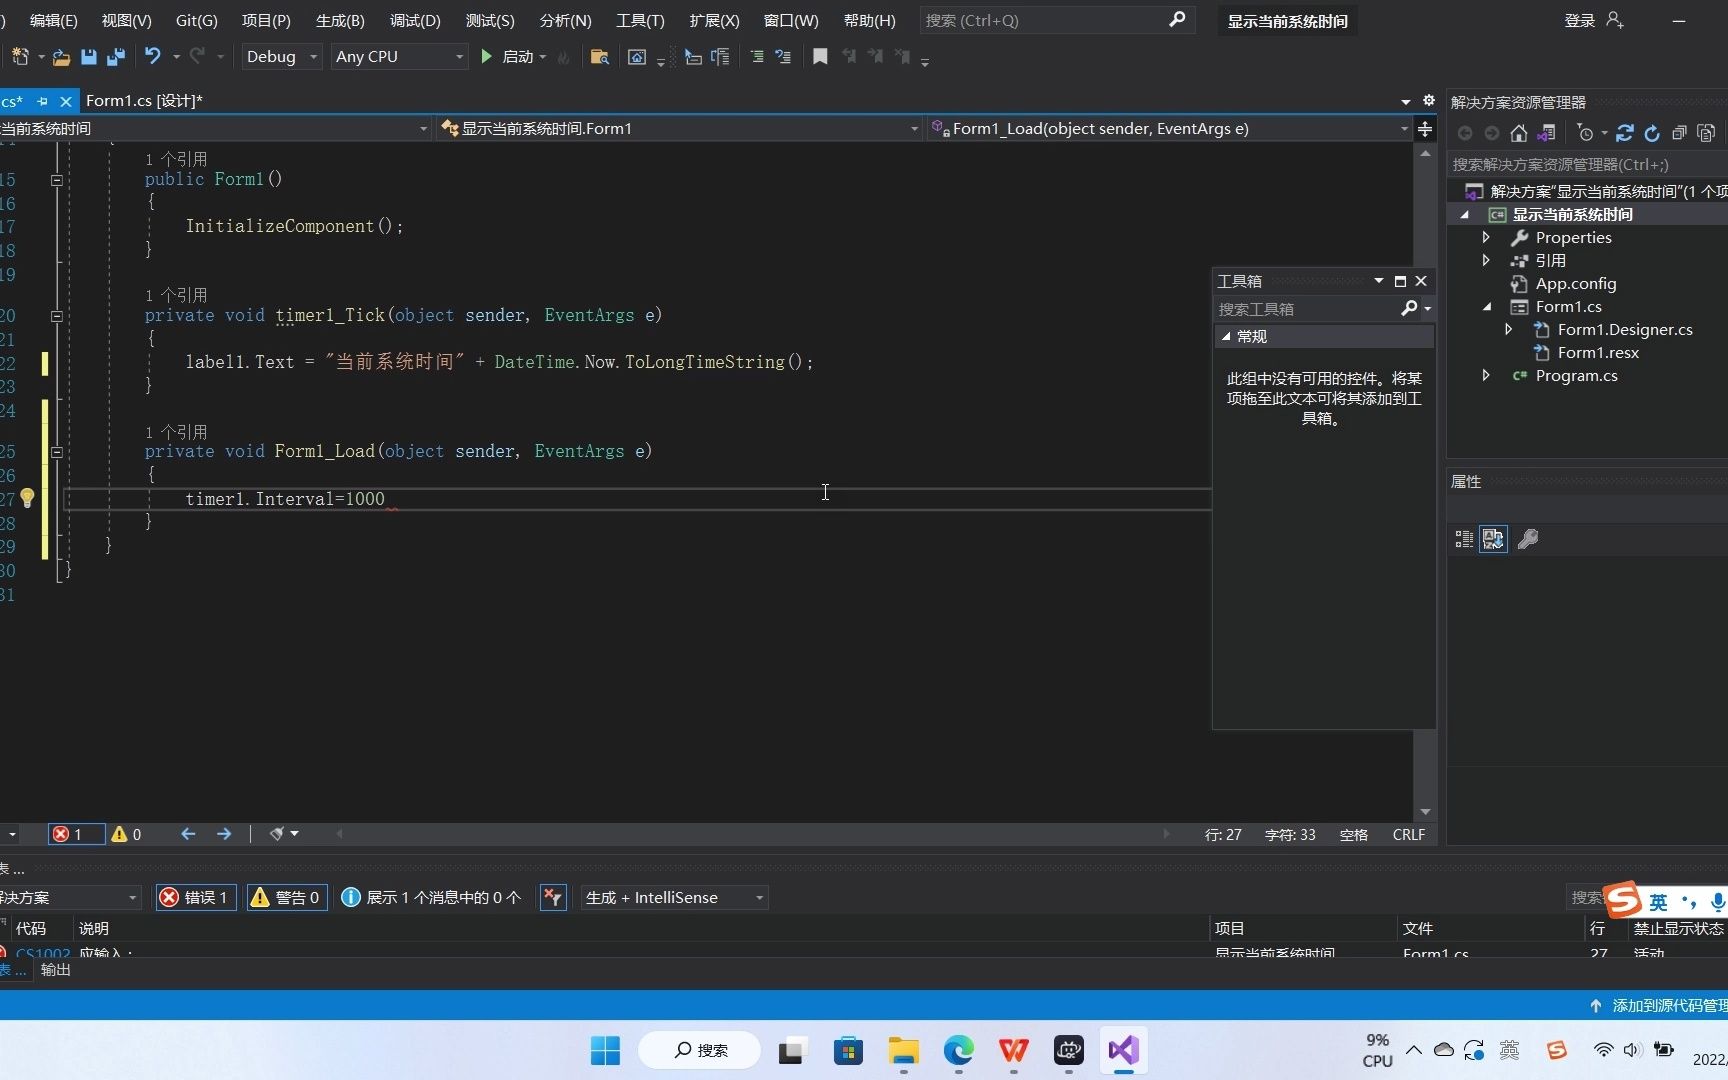Collapse the 常规 toolbox group
The height and width of the screenshot is (1080, 1728).
tap(1226, 336)
